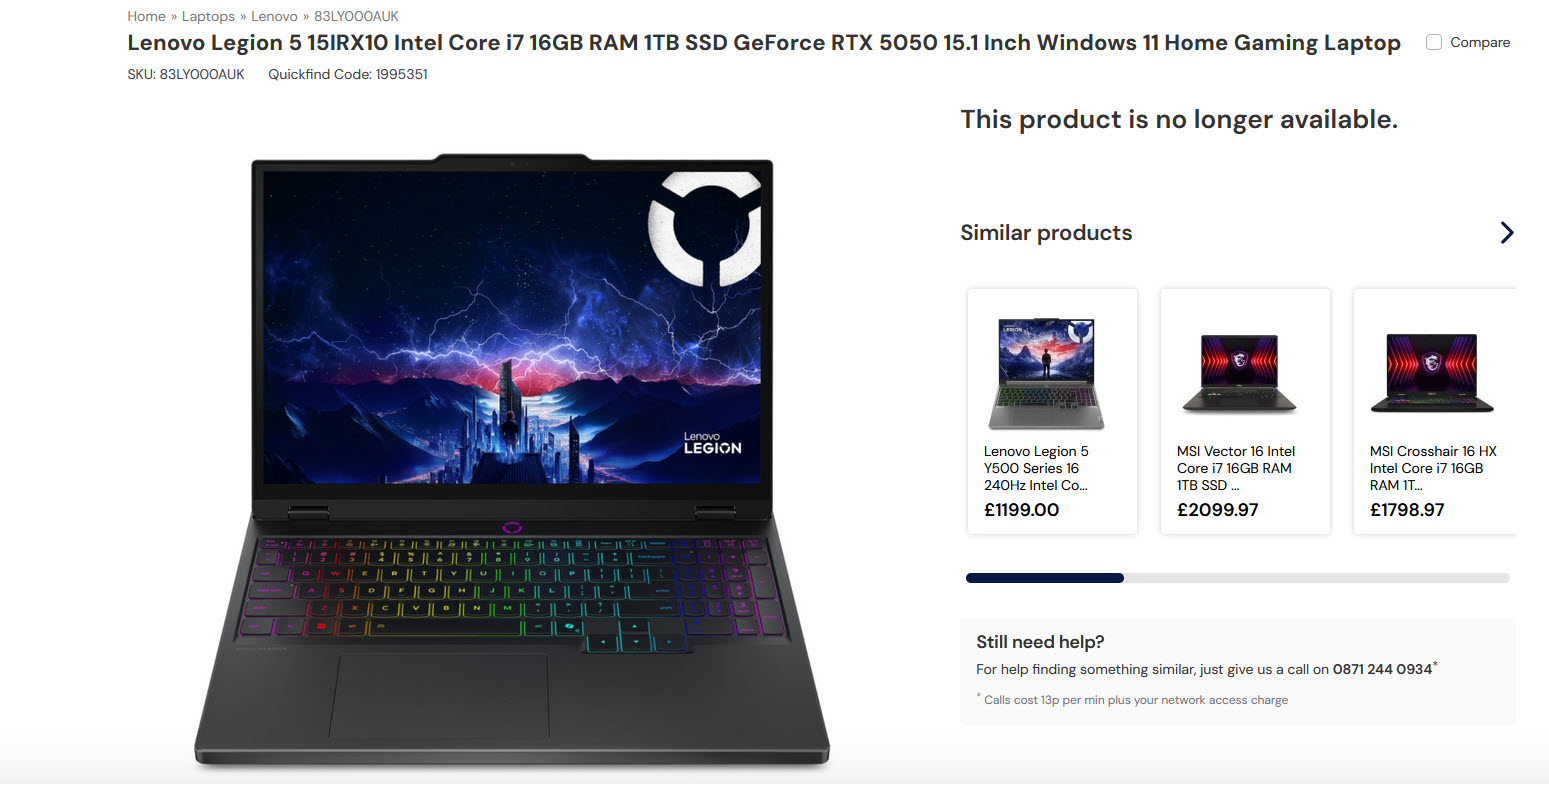The height and width of the screenshot is (803, 1549).
Task: Click phone number 0871 244 0934
Action: click(x=1382, y=669)
